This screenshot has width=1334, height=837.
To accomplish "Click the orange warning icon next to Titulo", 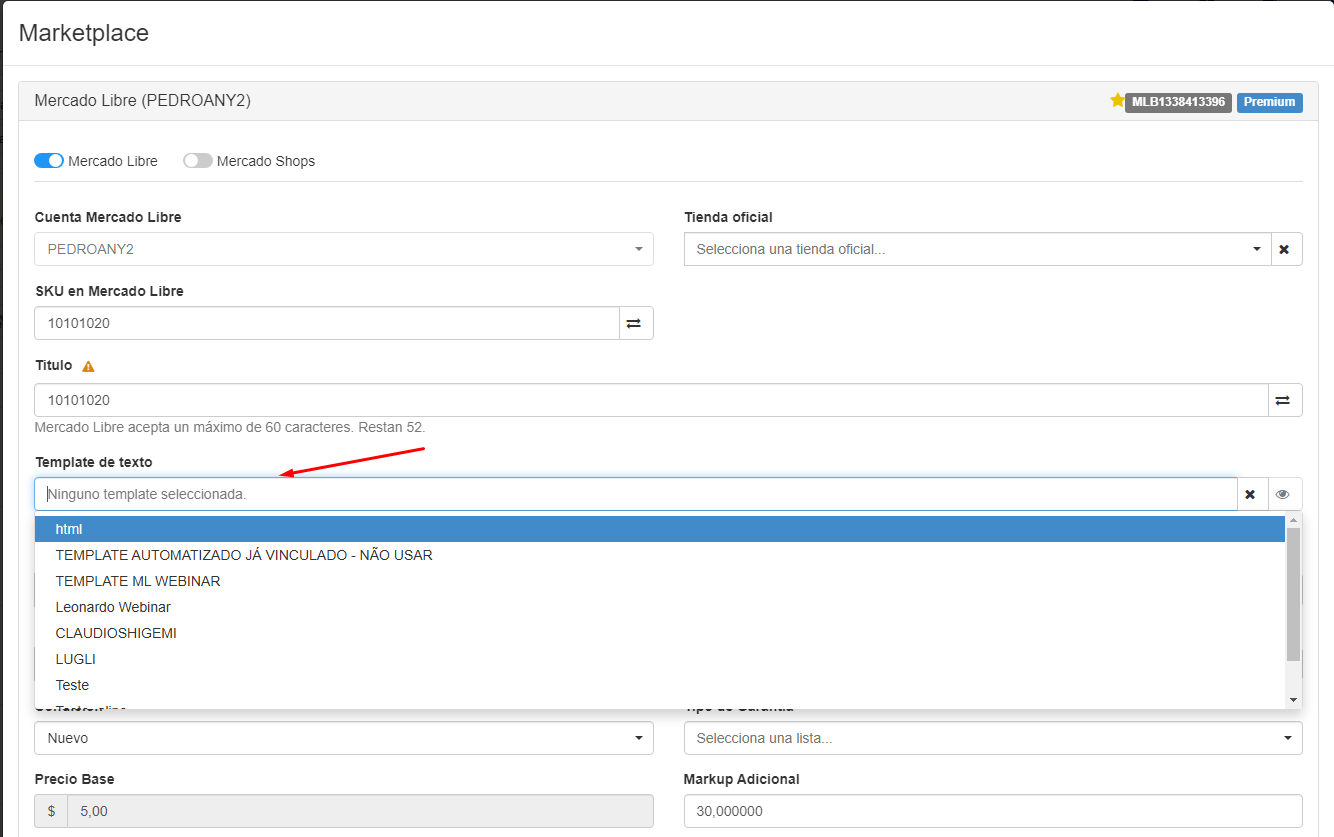I will (88, 366).
